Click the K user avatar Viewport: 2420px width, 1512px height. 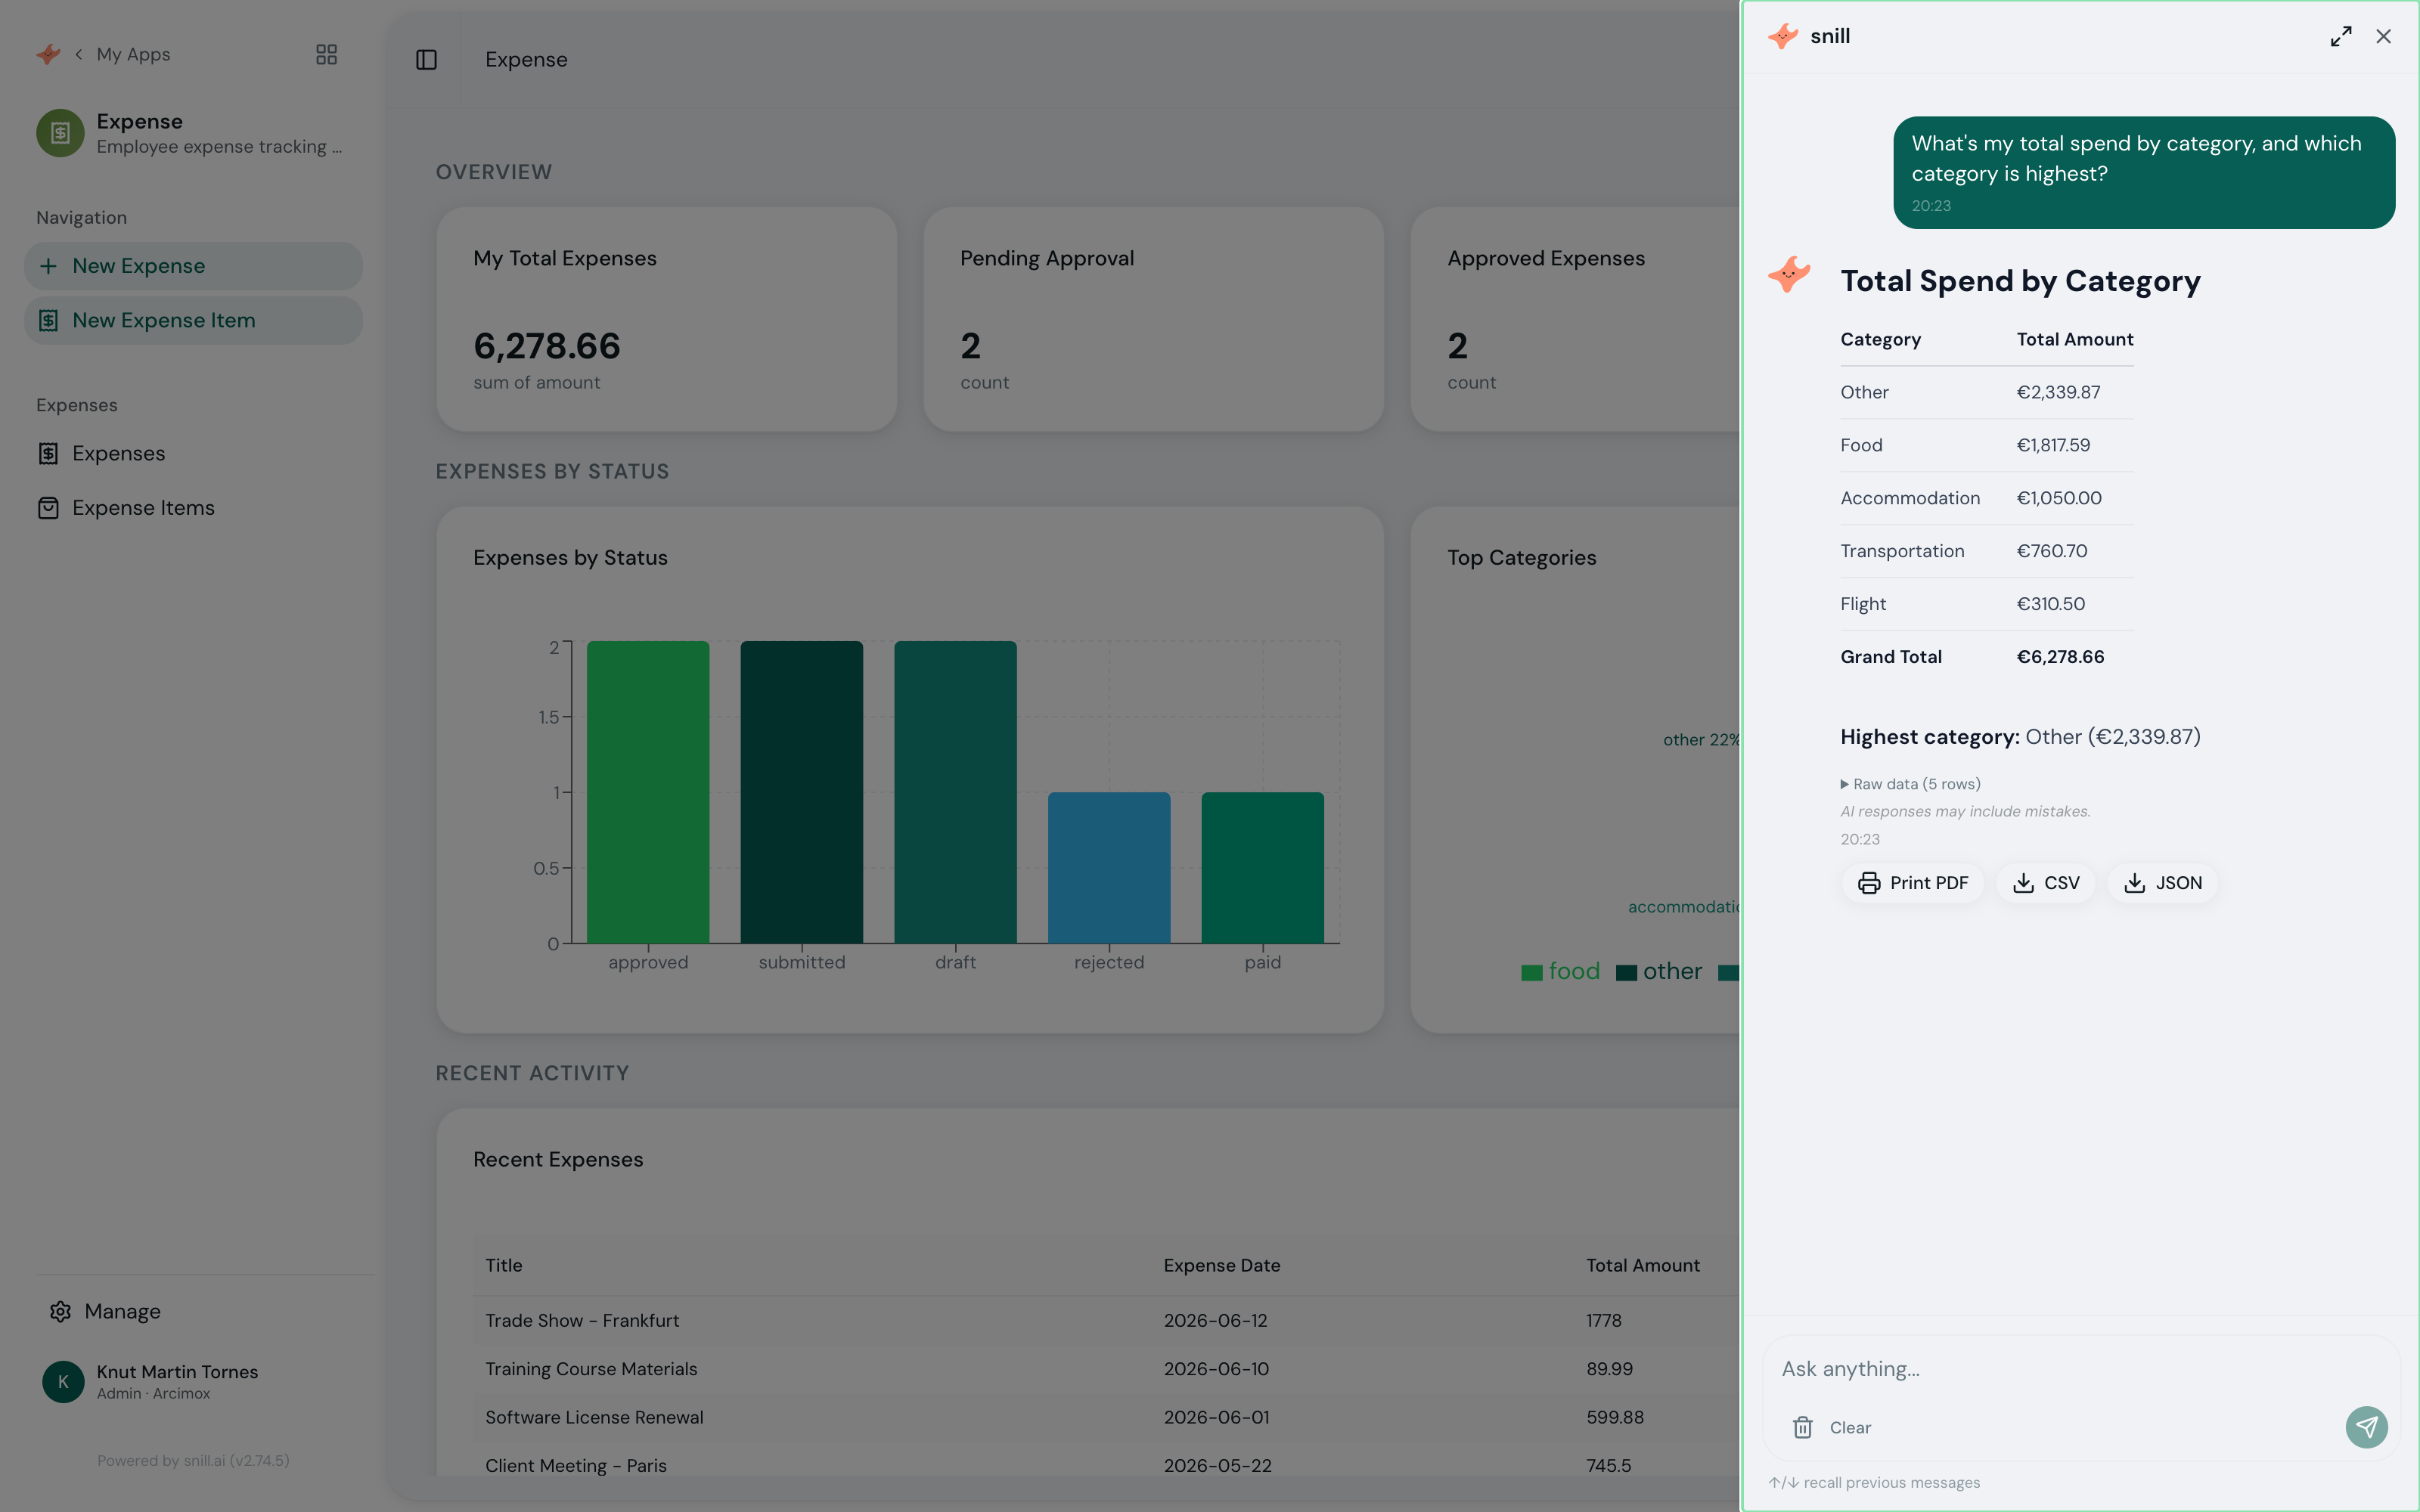pyautogui.click(x=63, y=1381)
